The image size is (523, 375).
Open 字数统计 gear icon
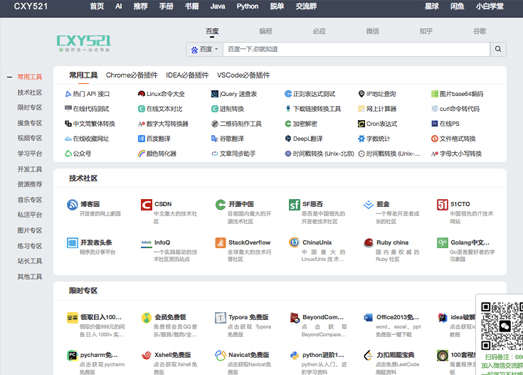pyautogui.click(x=361, y=138)
